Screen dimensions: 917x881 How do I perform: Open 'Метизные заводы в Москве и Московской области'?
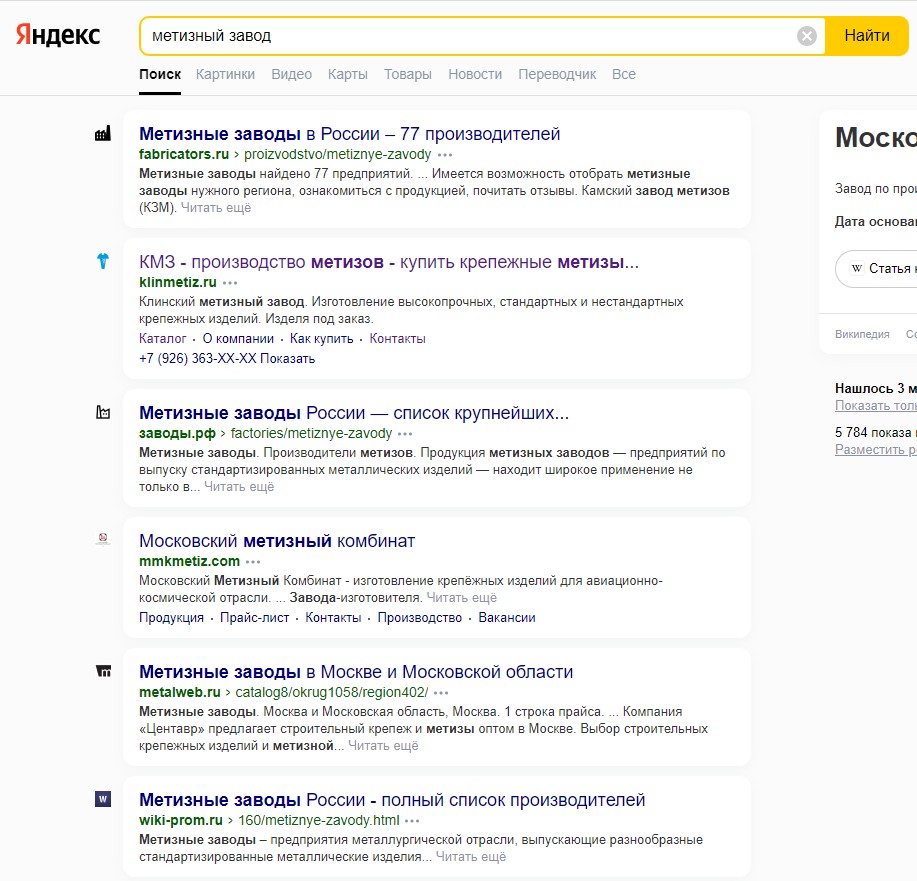[x=356, y=672]
